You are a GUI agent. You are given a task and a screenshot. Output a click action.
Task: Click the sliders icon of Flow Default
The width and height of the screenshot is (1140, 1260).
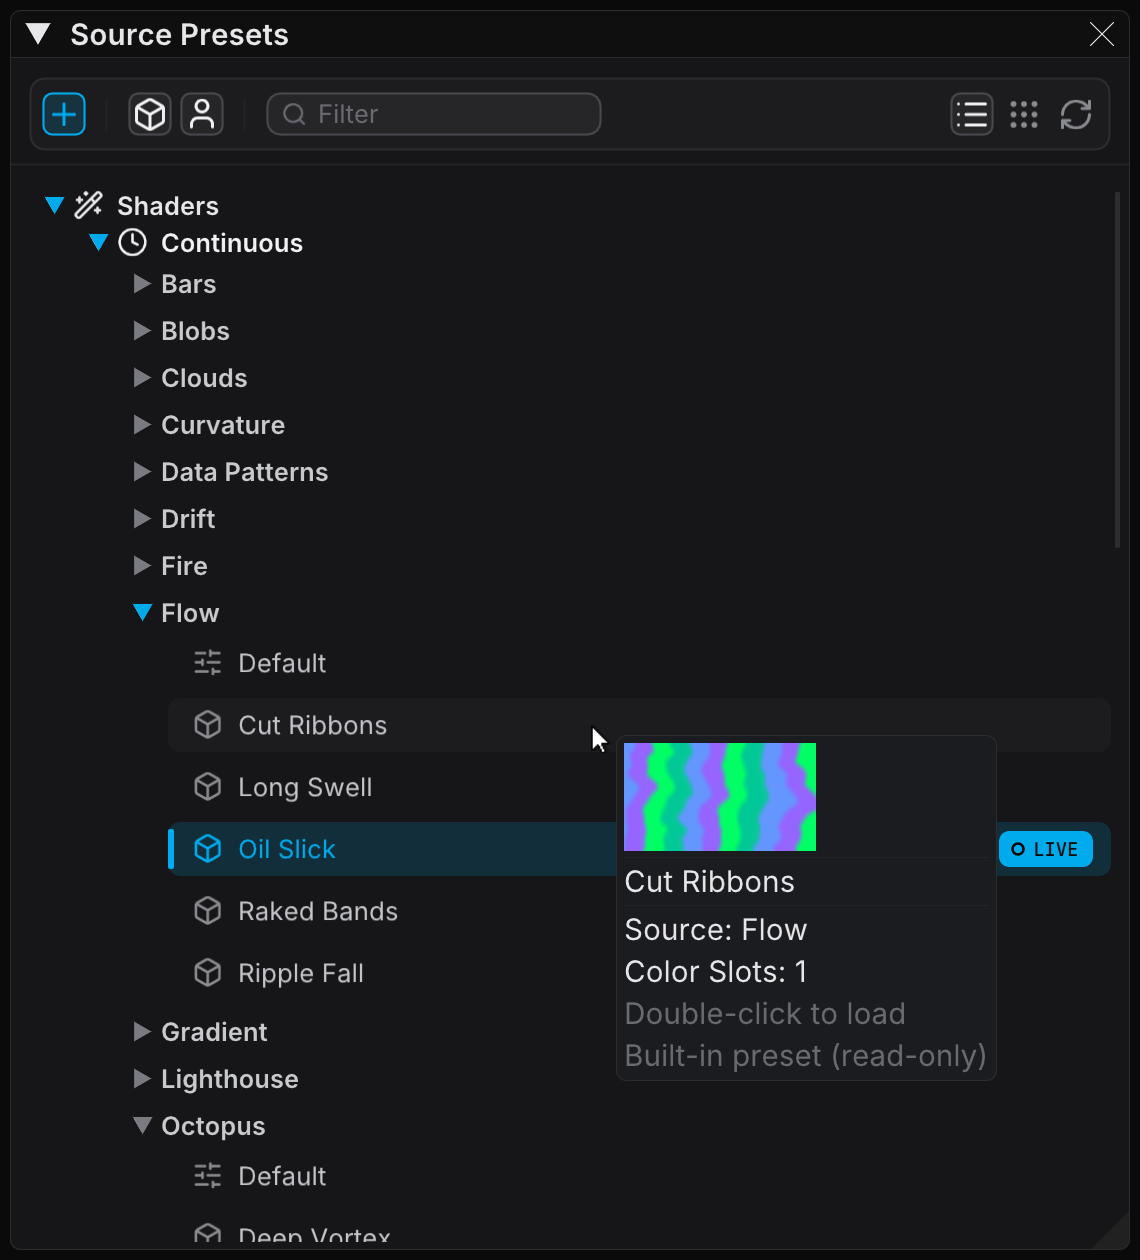208,663
